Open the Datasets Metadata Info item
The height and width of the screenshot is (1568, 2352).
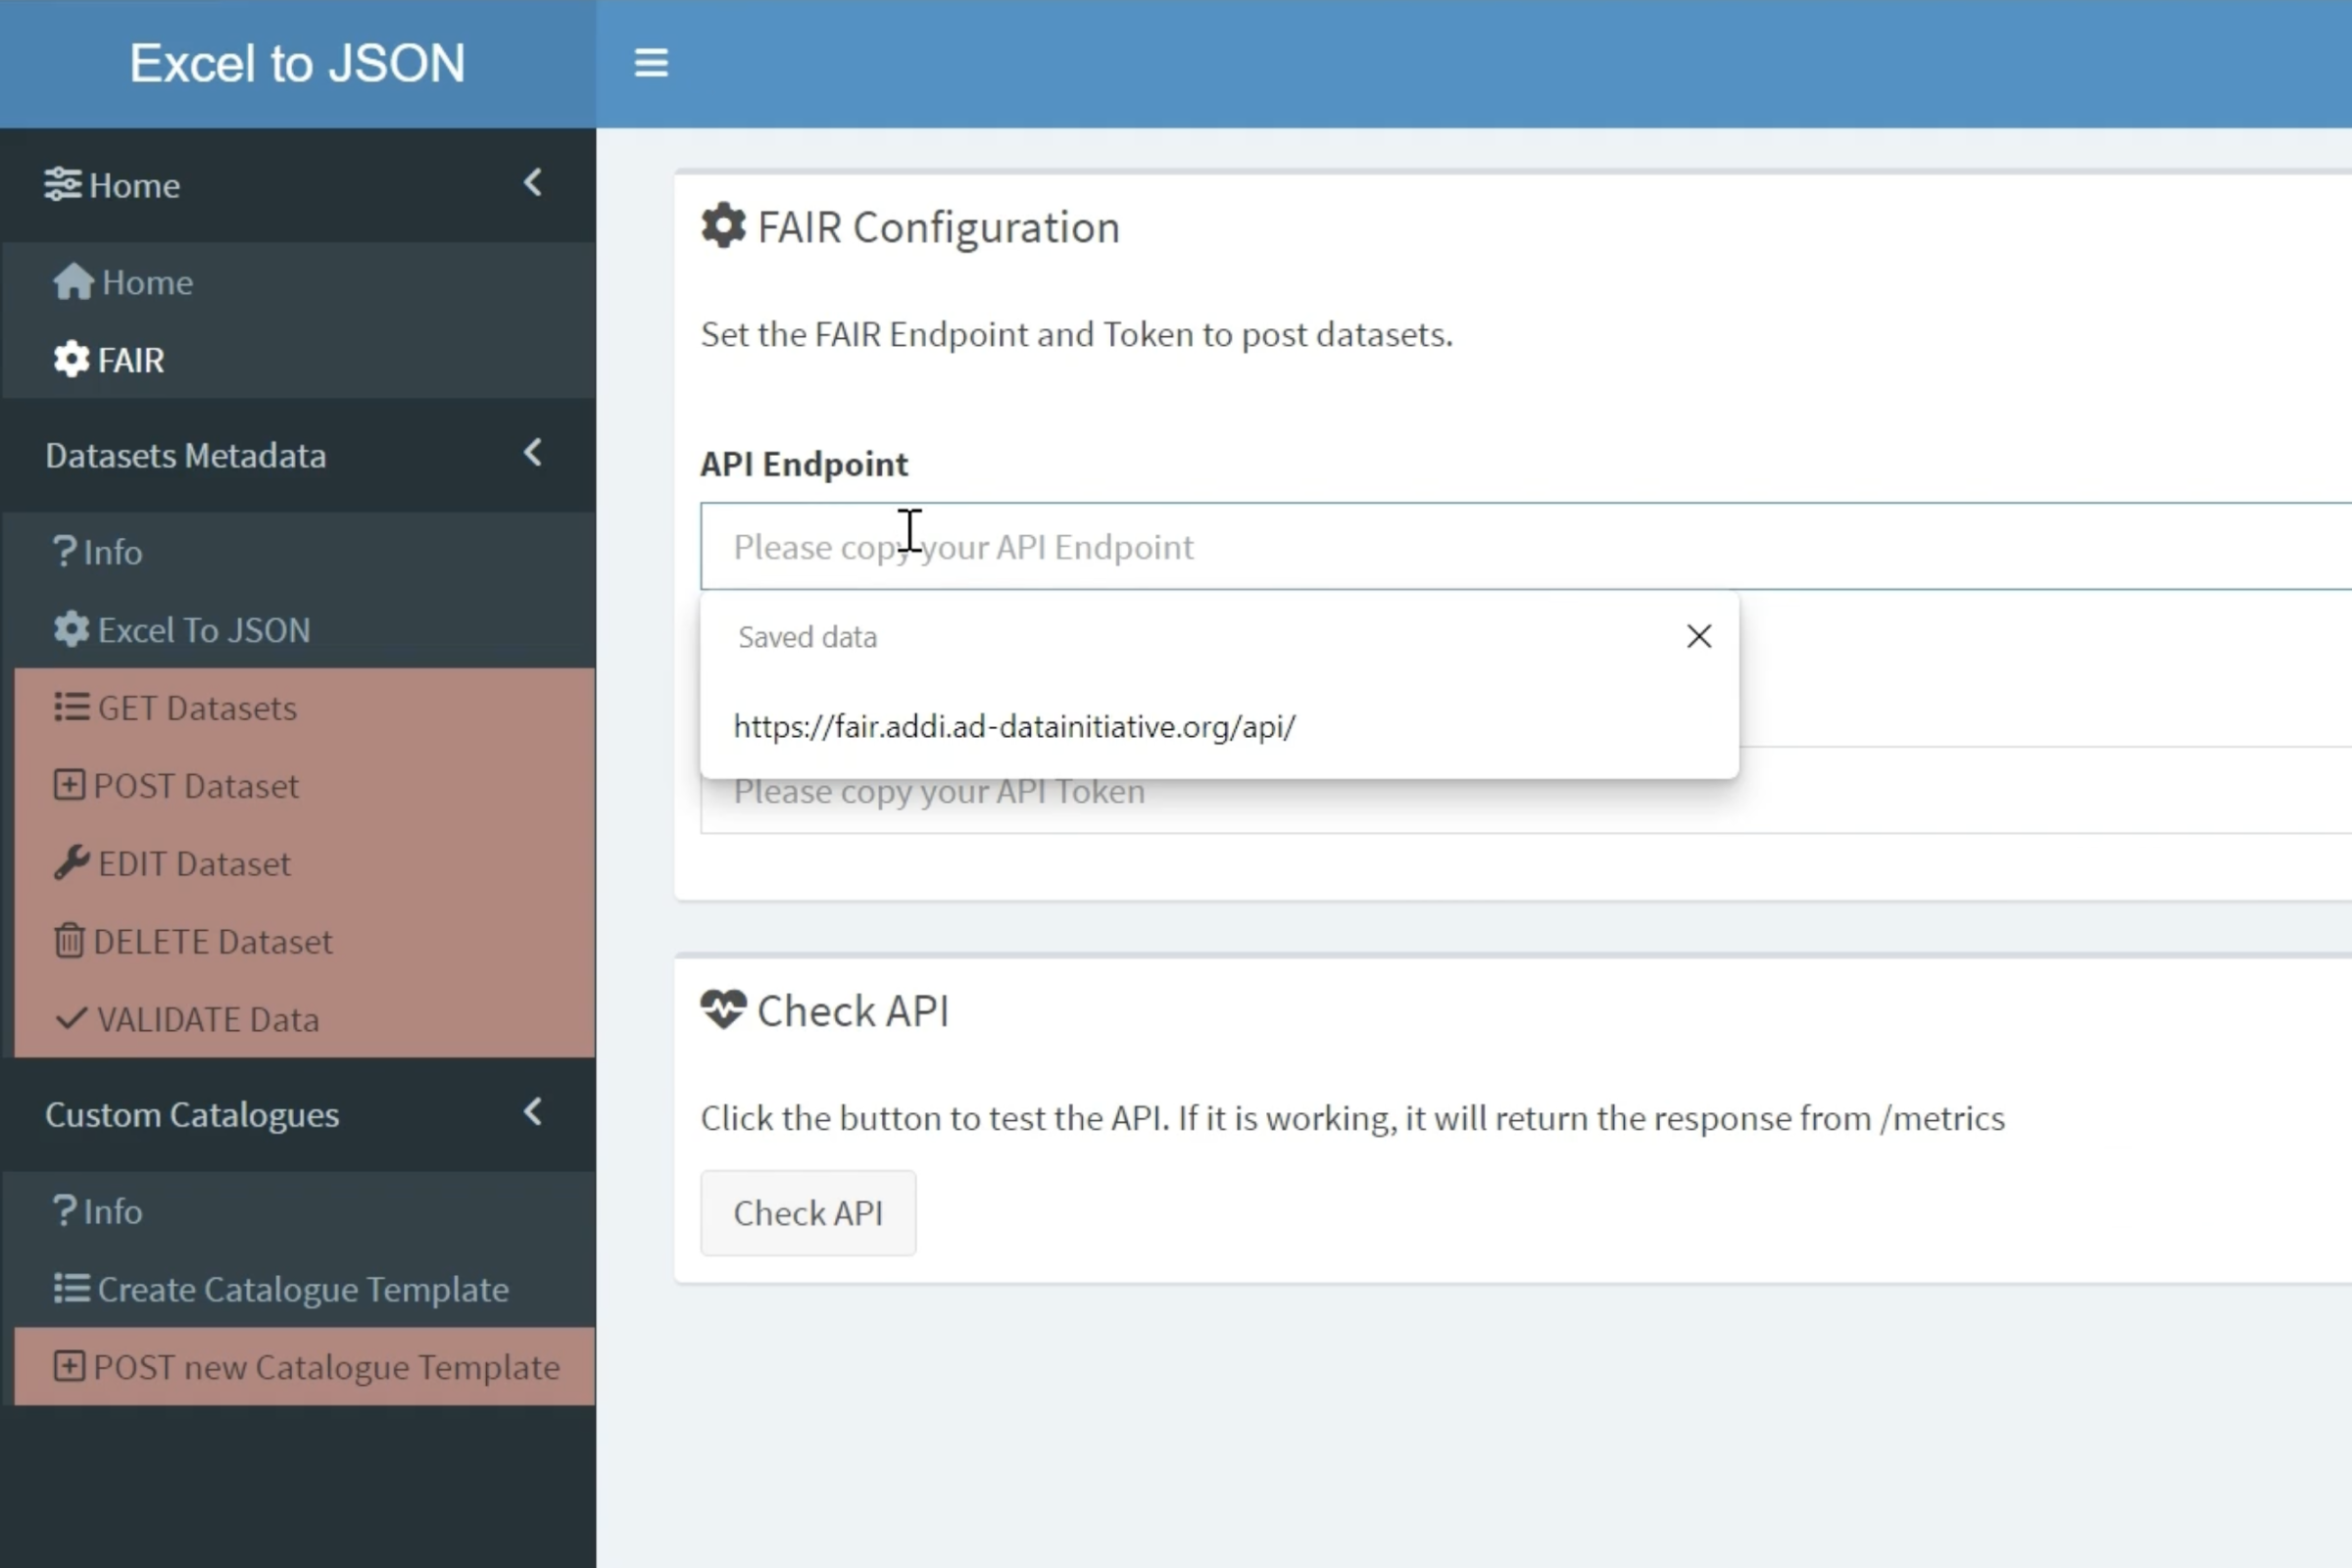coord(112,552)
